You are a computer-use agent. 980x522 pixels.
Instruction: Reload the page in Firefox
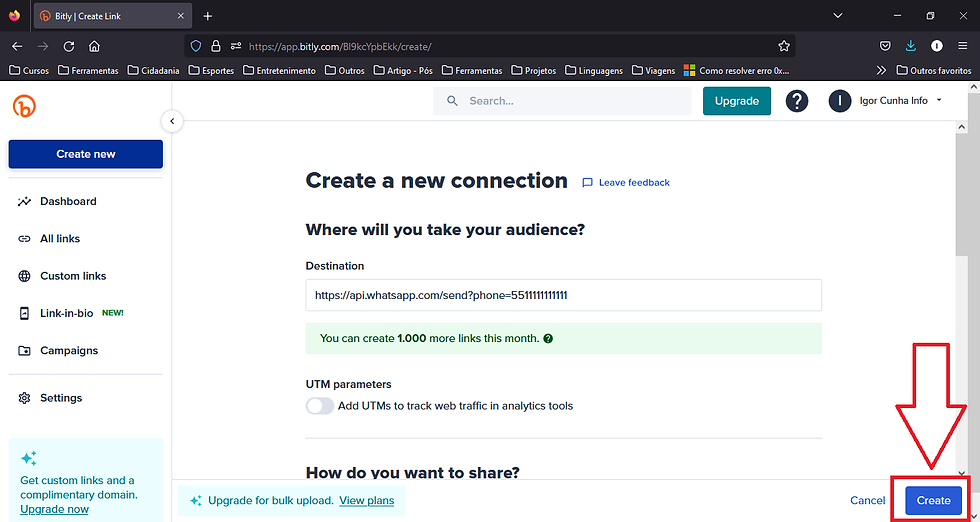69,46
